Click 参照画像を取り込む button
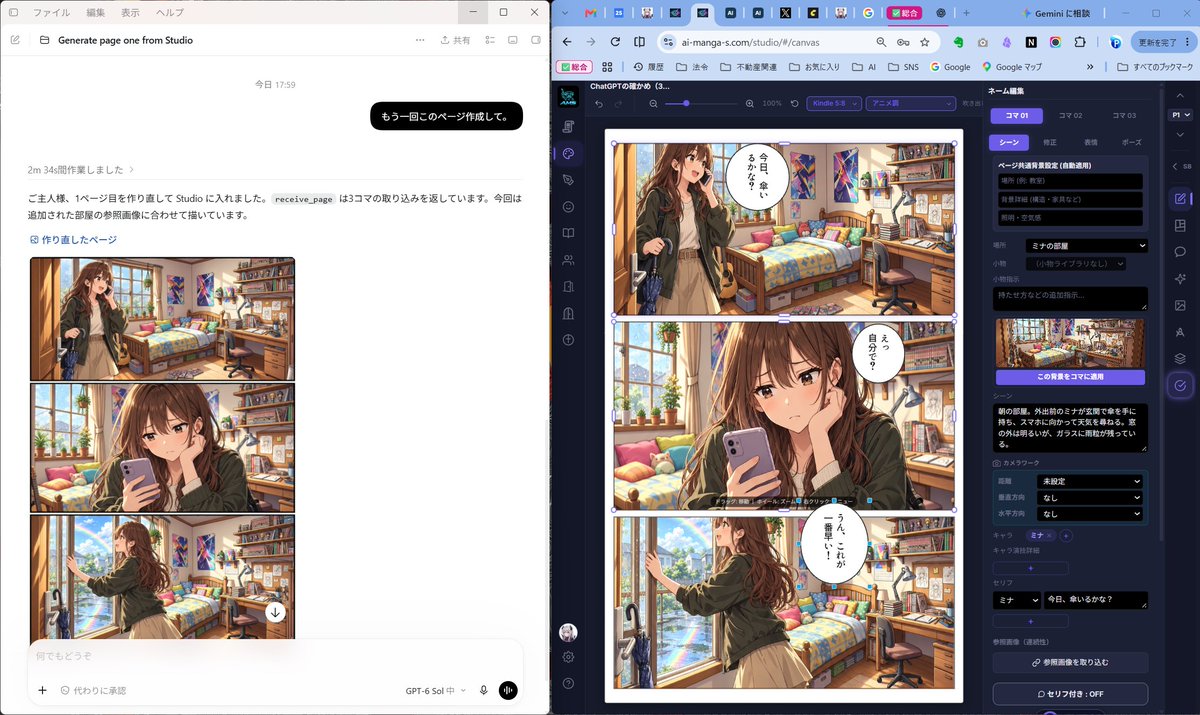Viewport: 1200px width, 715px height. 1070,662
